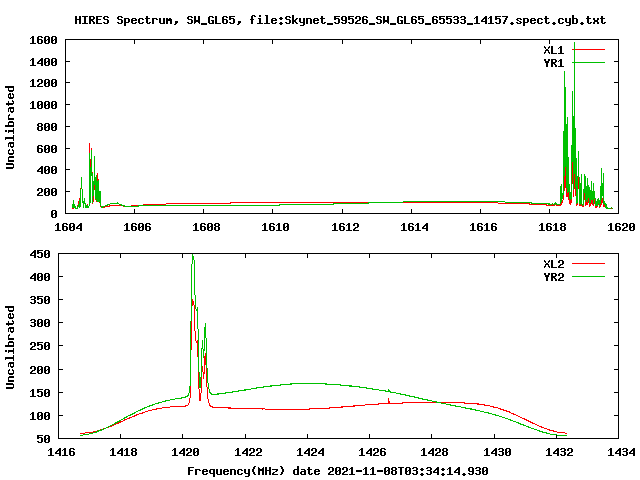The width and height of the screenshot is (640, 480).
Task: Click the bottom plot Uncalibrated axis label
Action: [x=10, y=347]
